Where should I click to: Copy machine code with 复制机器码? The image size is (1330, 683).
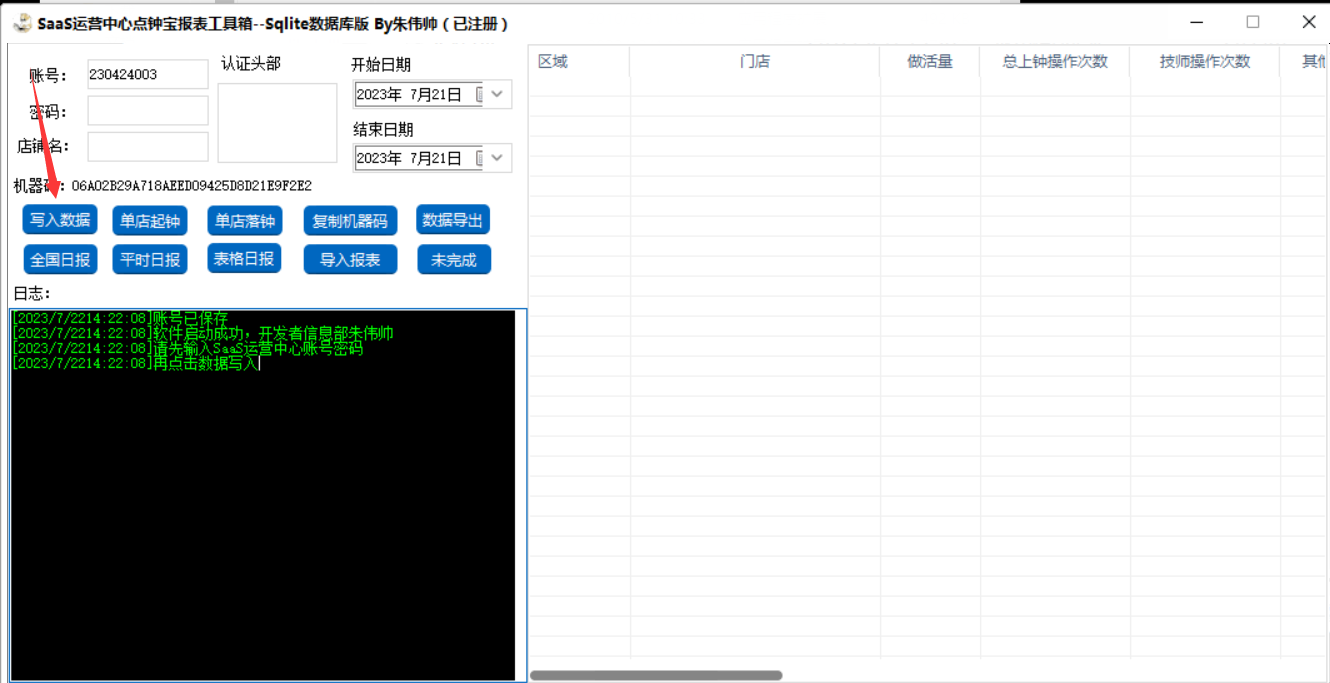click(350, 221)
